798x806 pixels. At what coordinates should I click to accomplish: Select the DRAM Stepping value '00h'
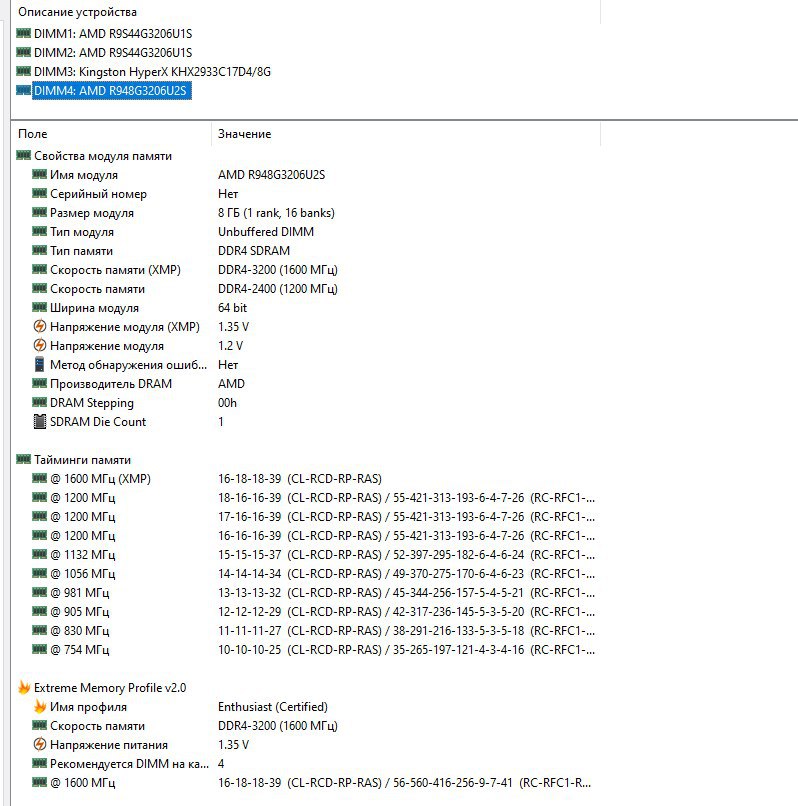point(227,403)
